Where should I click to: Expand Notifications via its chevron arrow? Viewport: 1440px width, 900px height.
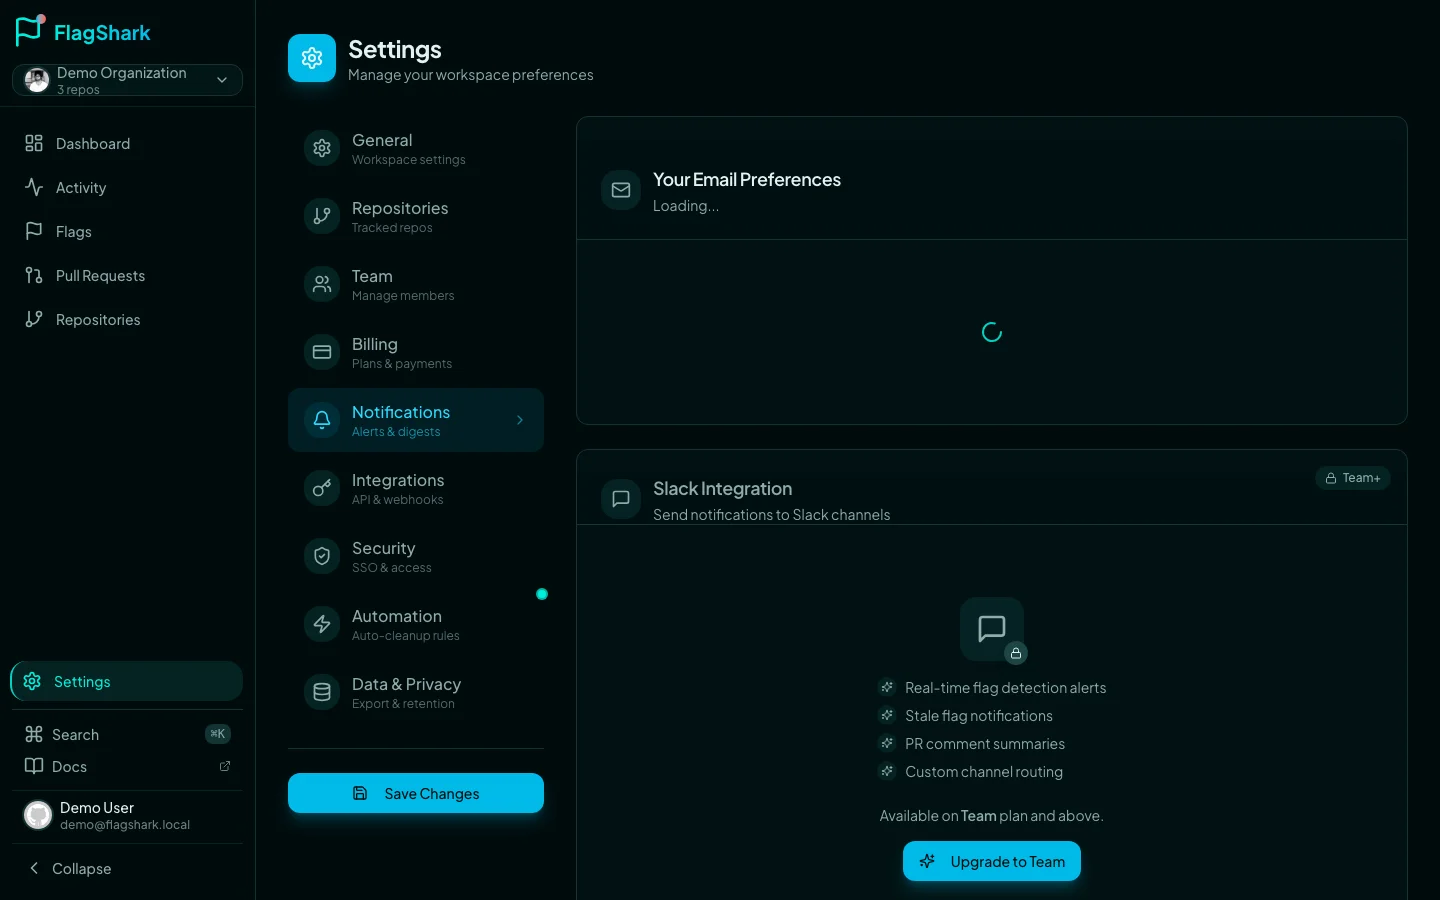click(519, 420)
